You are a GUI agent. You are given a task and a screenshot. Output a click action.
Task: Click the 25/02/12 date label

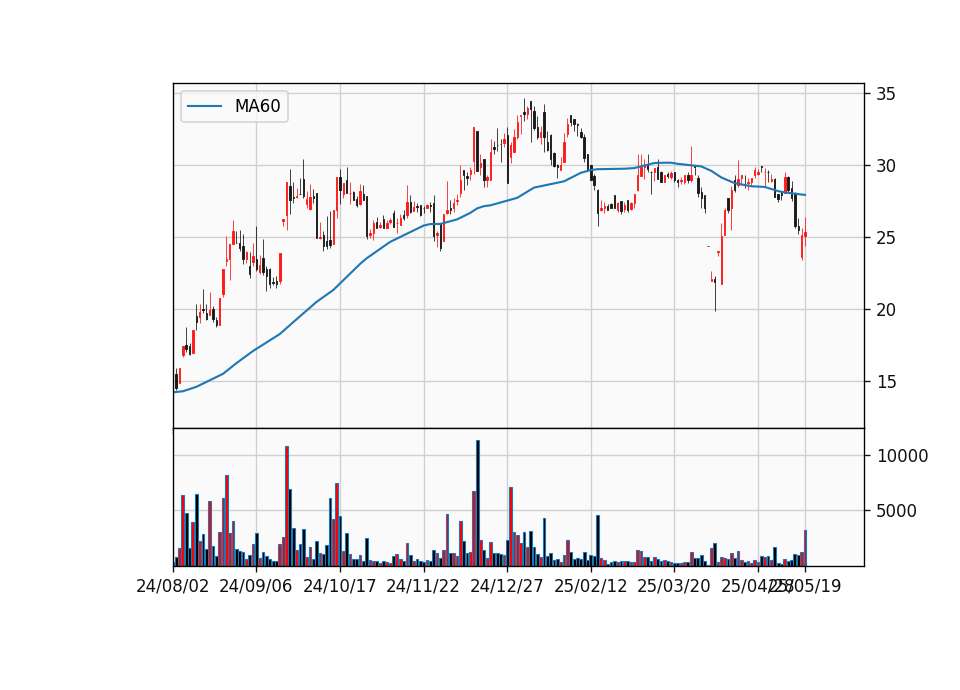coord(590,586)
